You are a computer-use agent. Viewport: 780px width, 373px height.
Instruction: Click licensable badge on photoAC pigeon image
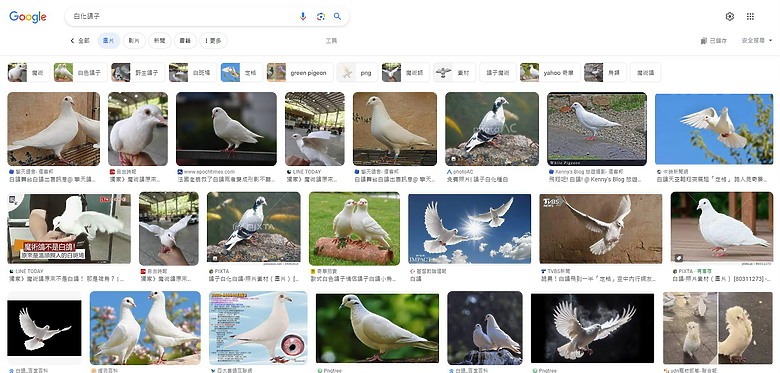tap(453, 159)
